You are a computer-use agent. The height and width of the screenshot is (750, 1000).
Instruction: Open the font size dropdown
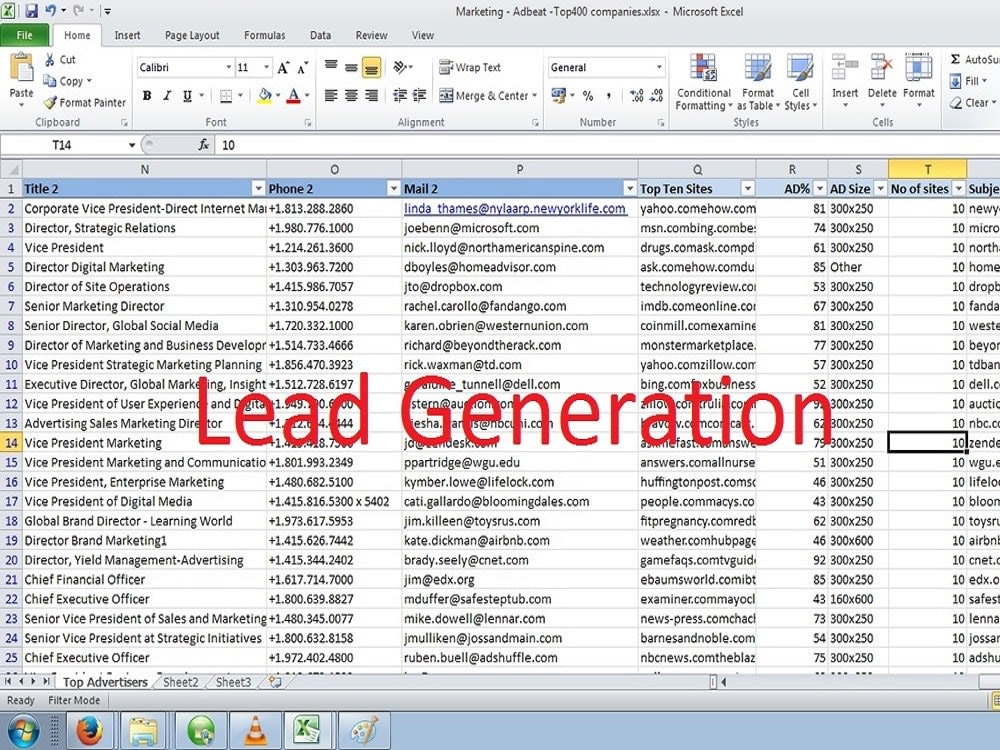(266, 67)
